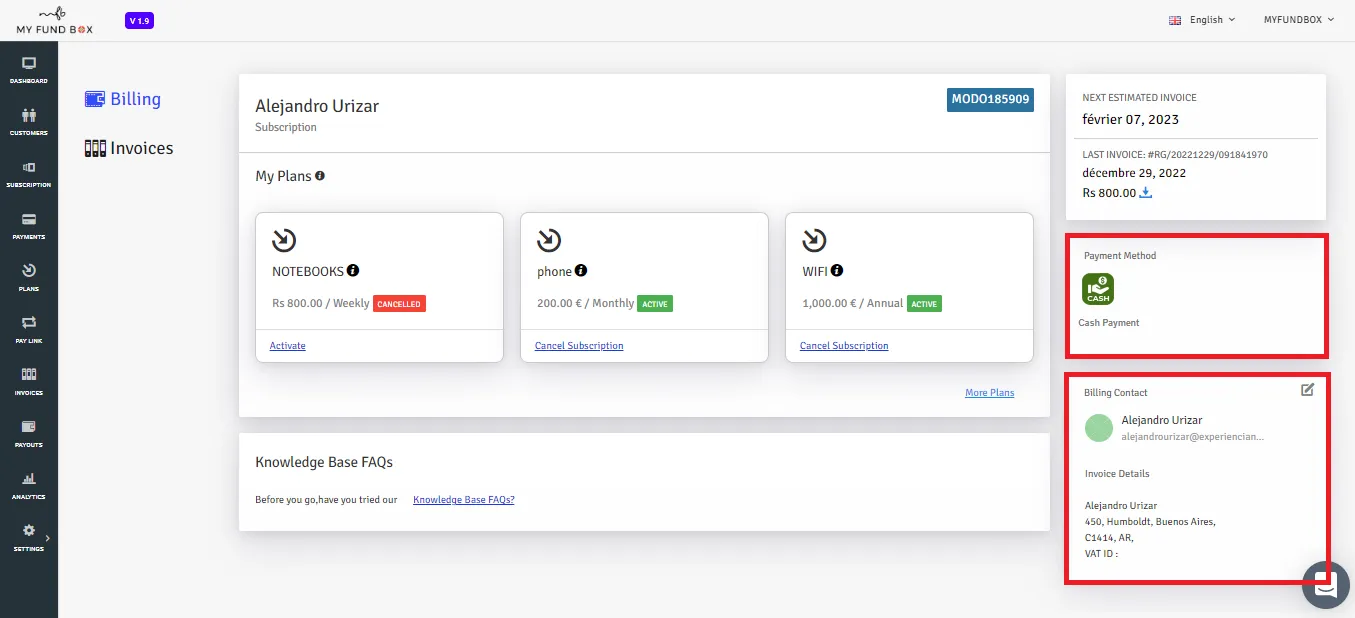Click the Alejandro Urizar subscription heading
1355x618 pixels.
(317, 106)
